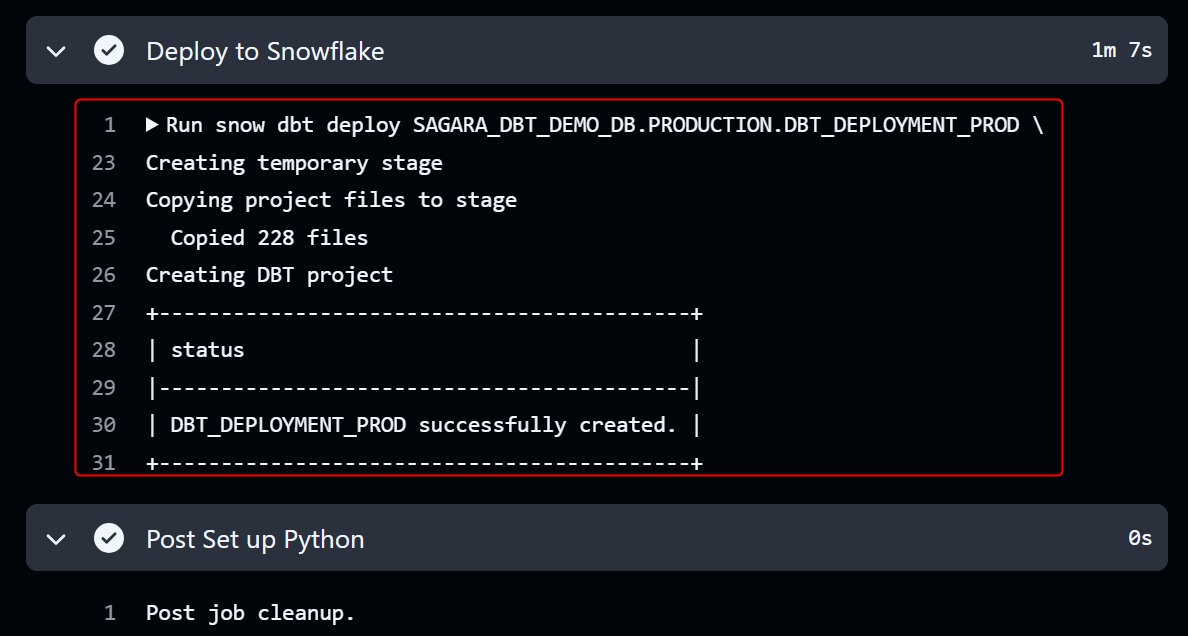Open line number 24 permalink
The image size is (1188, 636).
tap(104, 200)
